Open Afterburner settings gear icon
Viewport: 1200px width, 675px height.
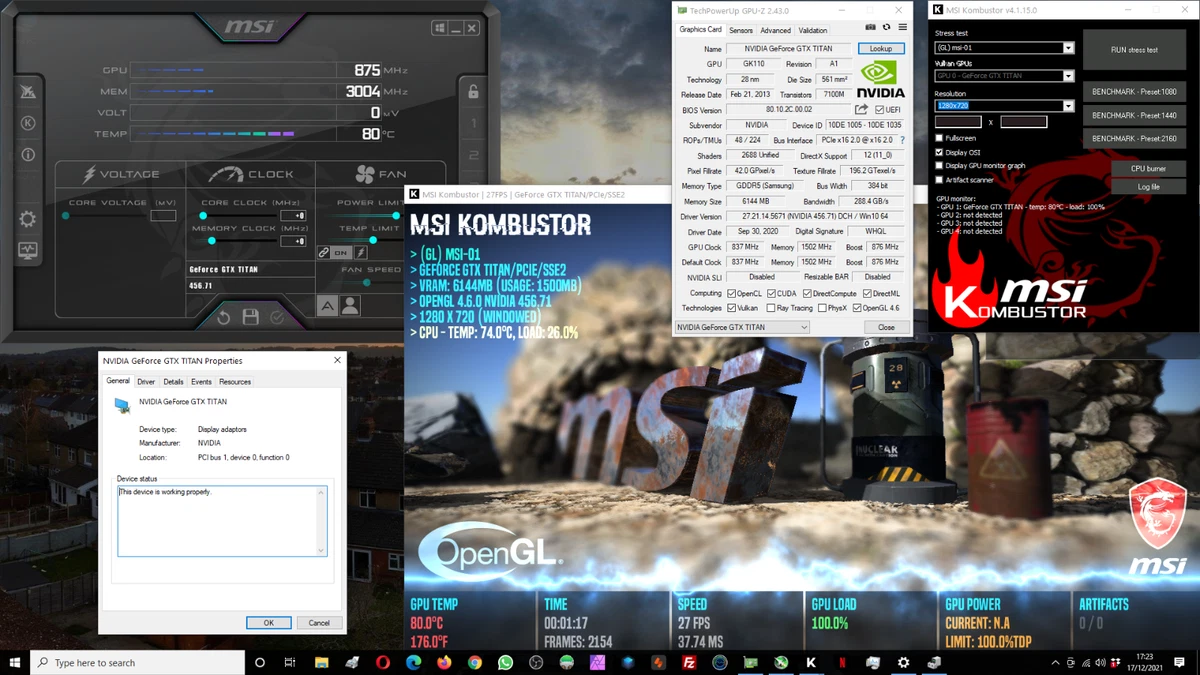click(x=28, y=219)
